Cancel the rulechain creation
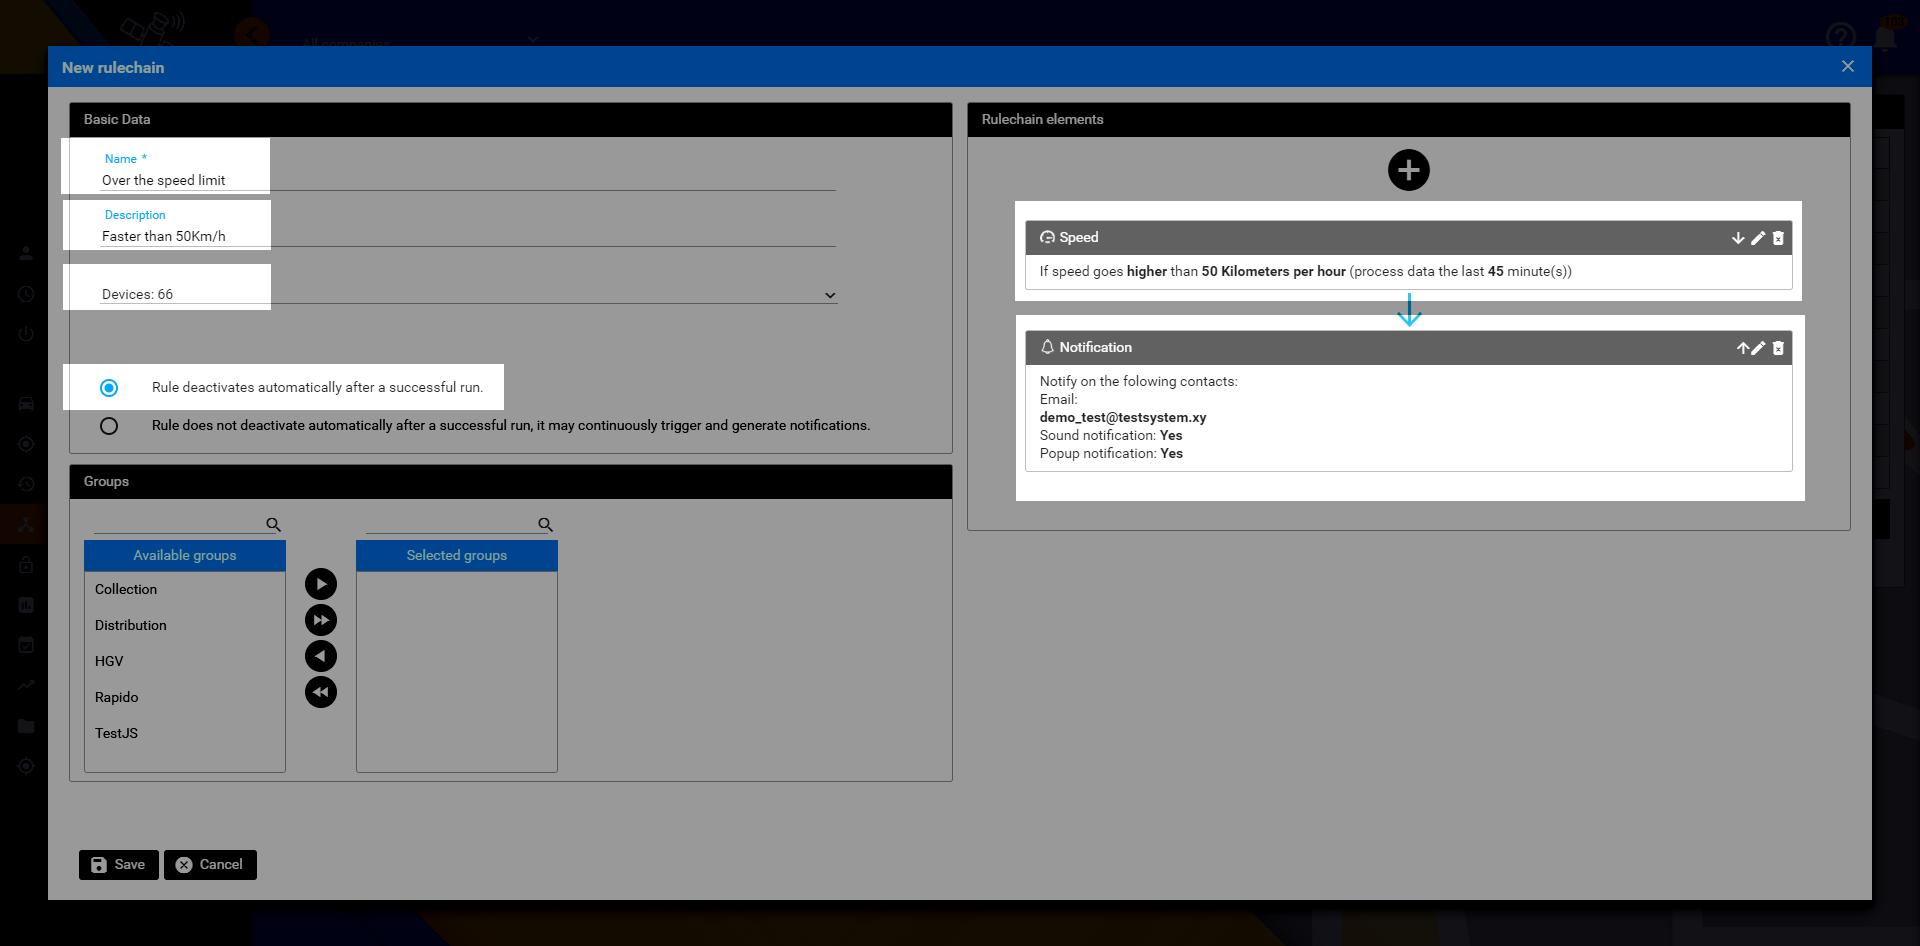This screenshot has height=946, width=1920. click(210, 865)
